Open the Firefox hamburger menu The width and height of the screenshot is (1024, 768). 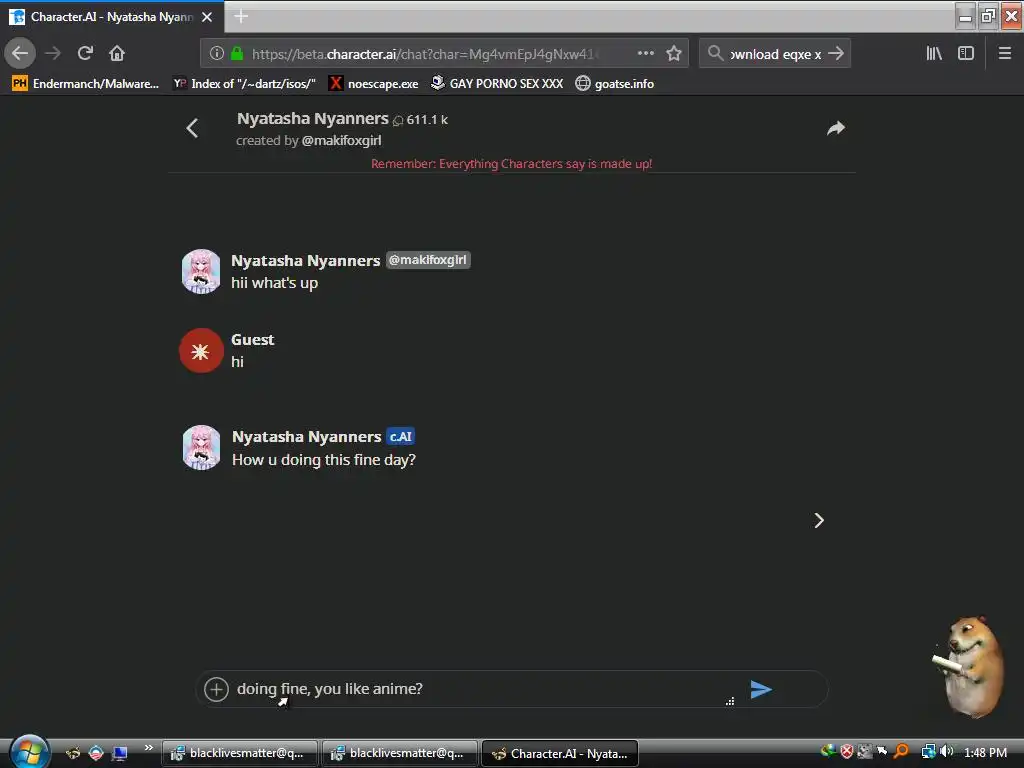[x=1005, y=54]
